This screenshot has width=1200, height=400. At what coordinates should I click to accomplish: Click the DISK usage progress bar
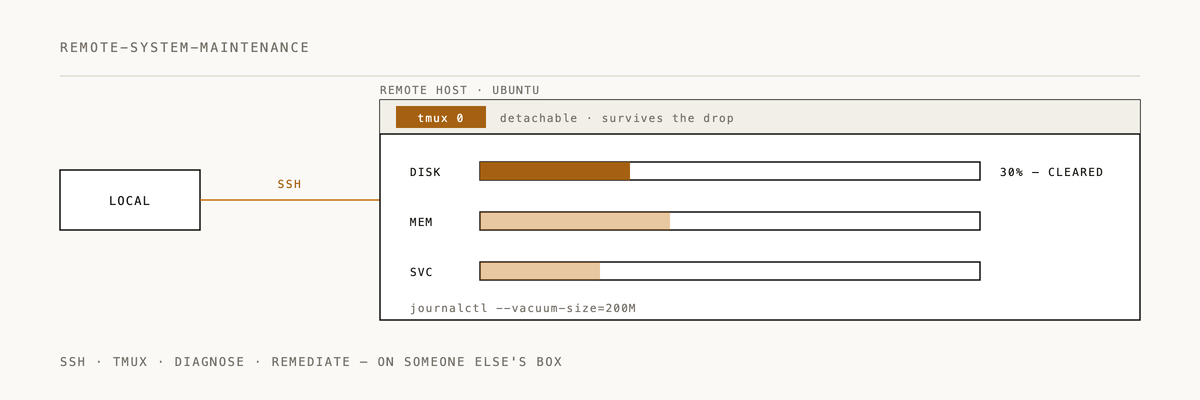click(730, 171)
